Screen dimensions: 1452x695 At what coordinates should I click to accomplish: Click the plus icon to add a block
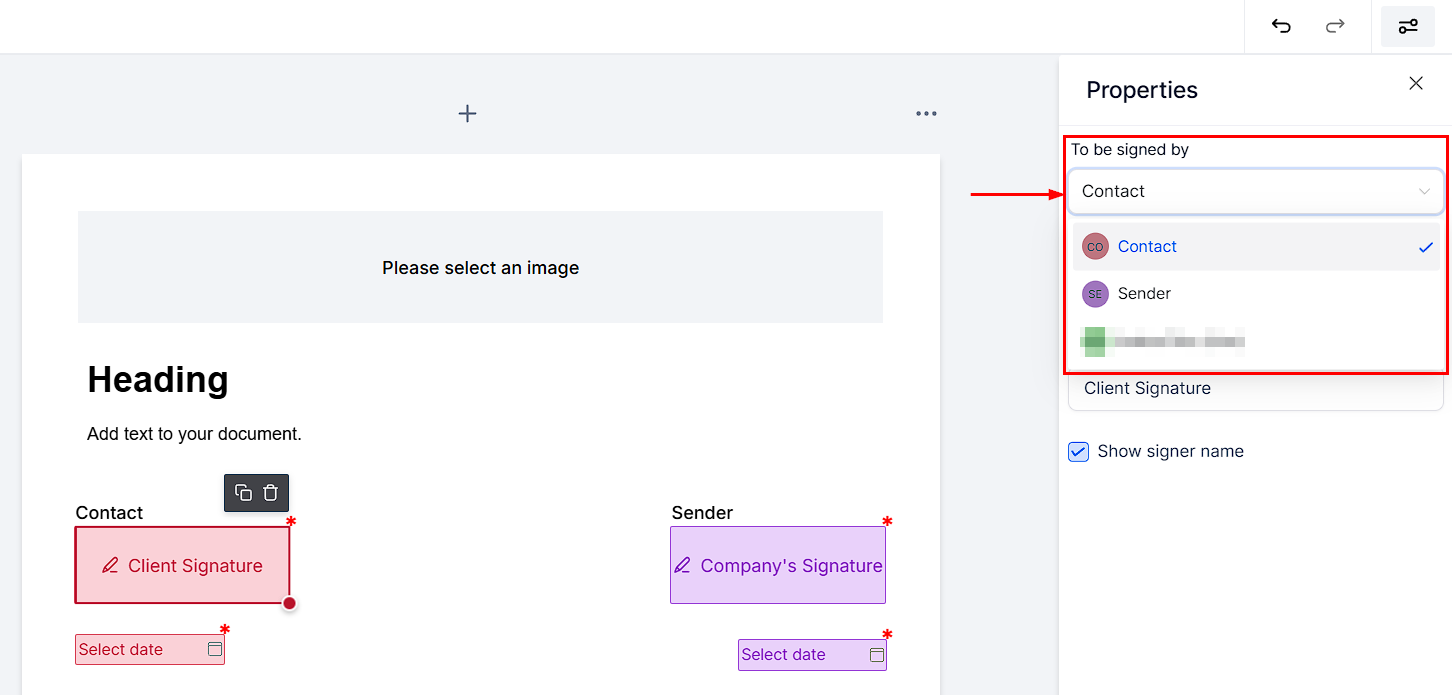click(467, 113)
